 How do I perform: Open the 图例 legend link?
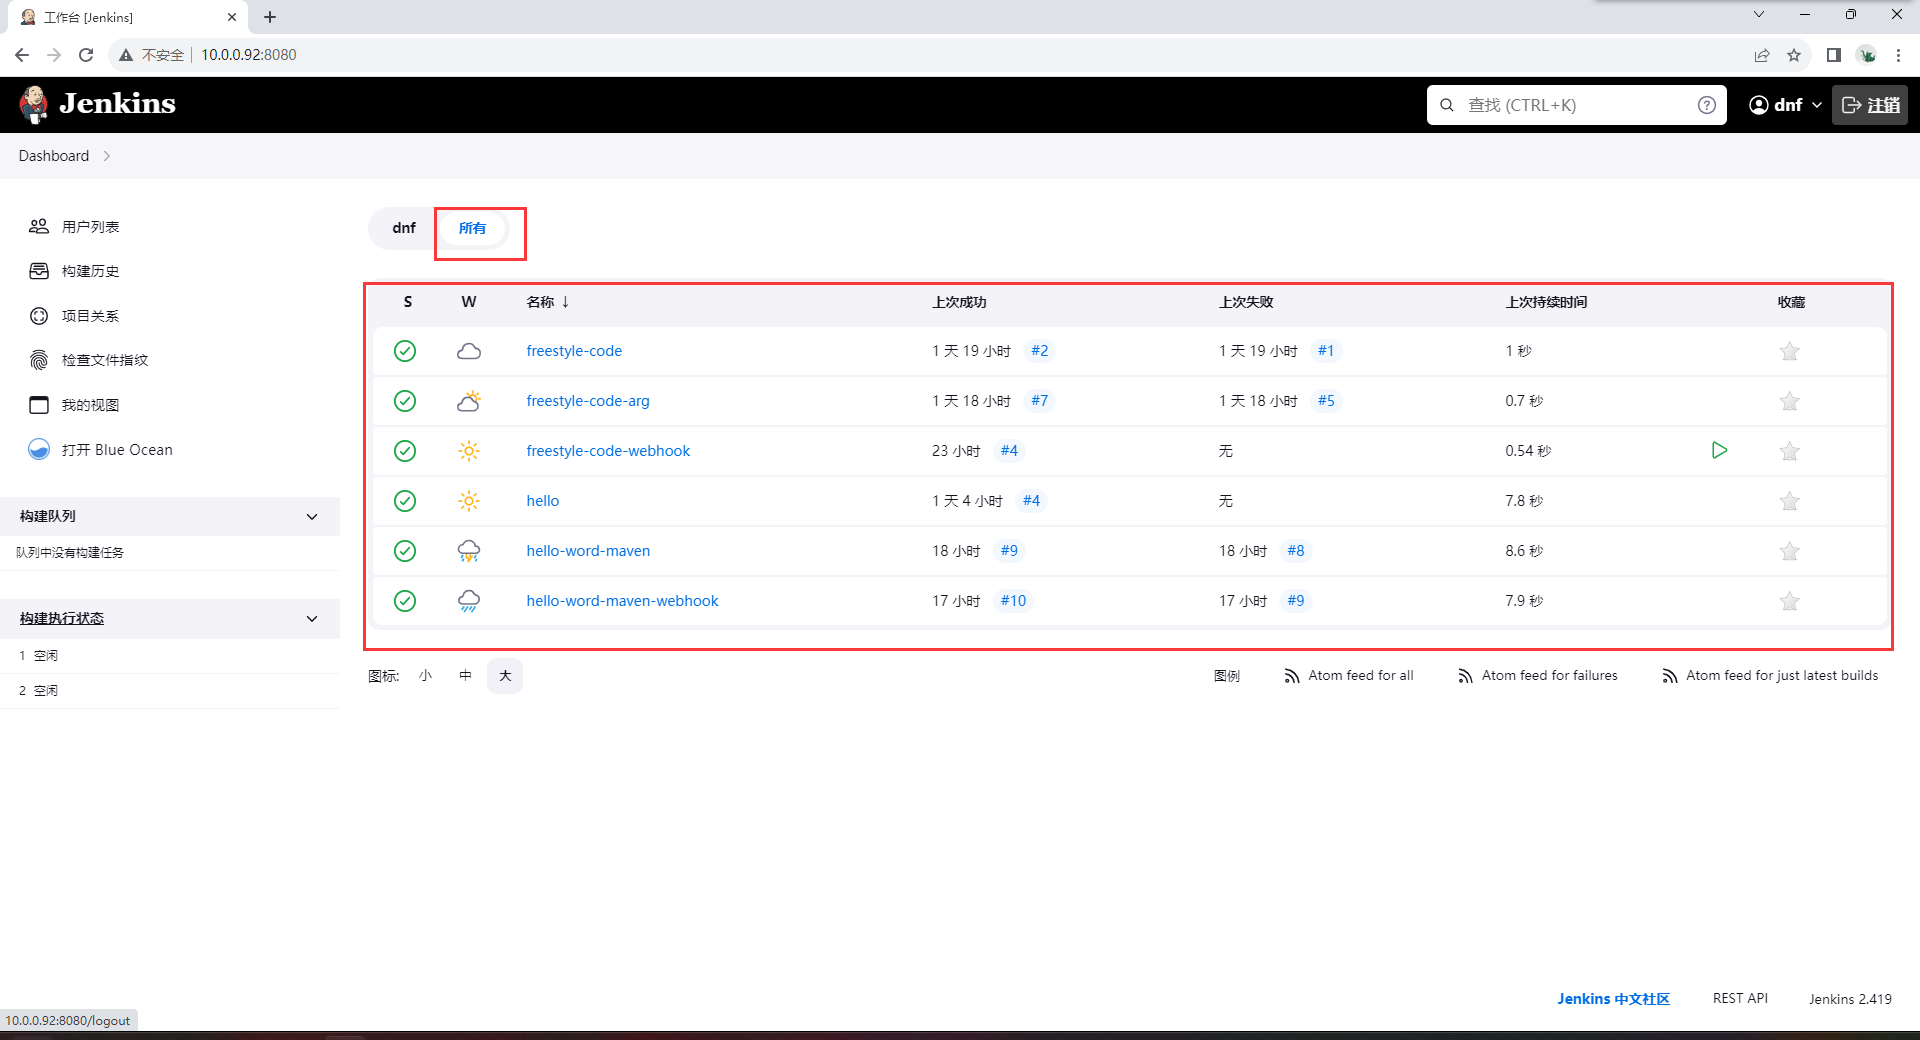pyautogui.click(x=1227, y=676)
